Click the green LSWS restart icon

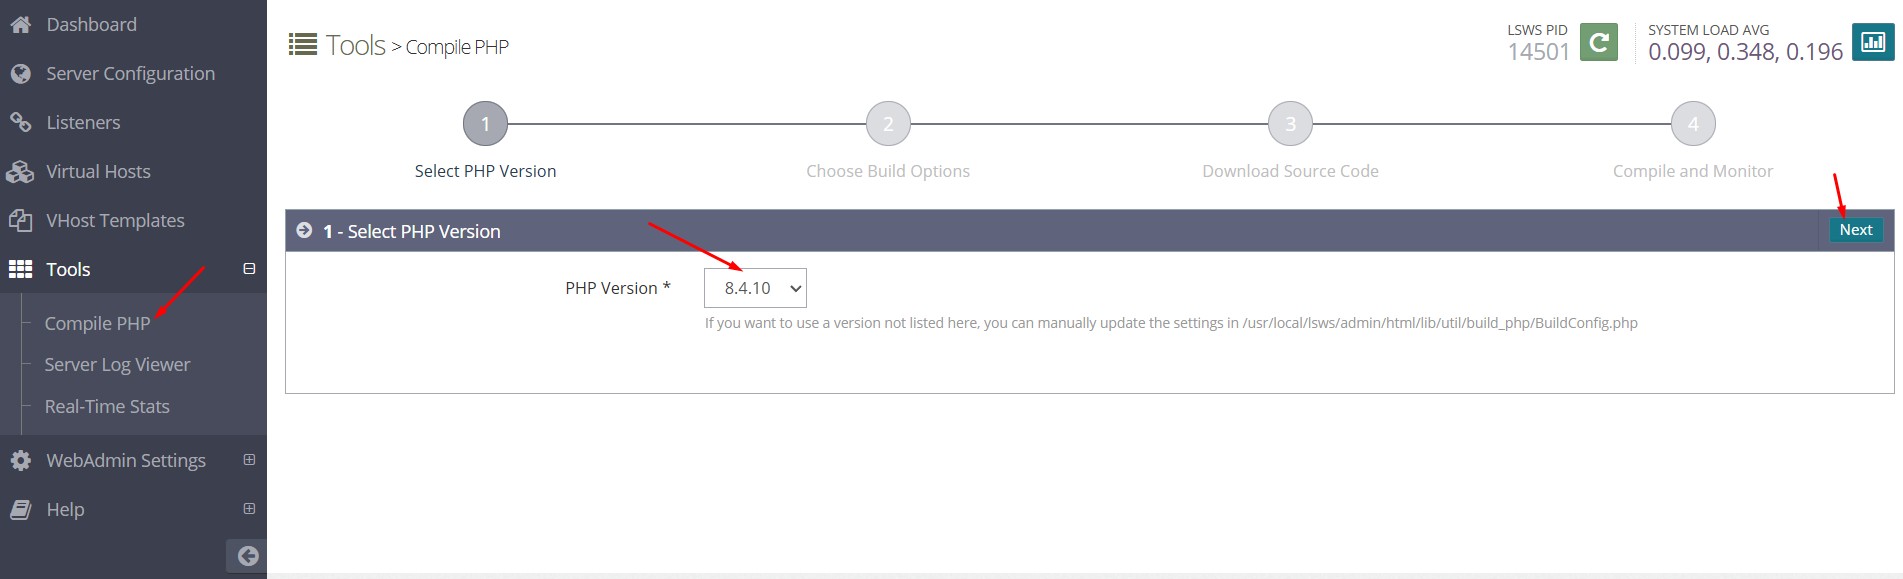click(x=1598, y=42)
